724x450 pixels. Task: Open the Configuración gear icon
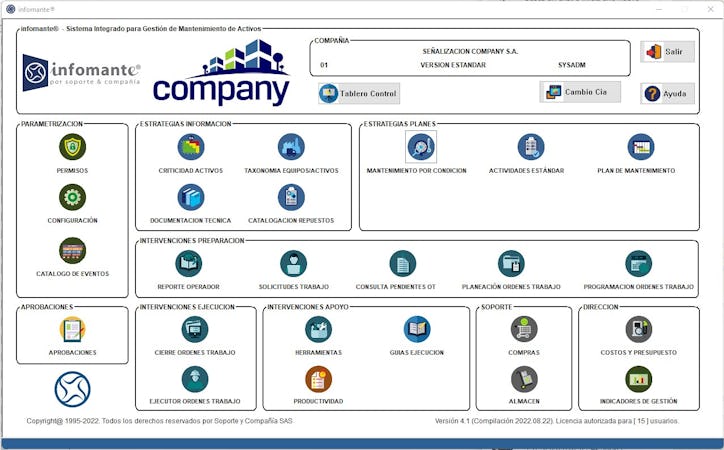click(x=72, y=197)
